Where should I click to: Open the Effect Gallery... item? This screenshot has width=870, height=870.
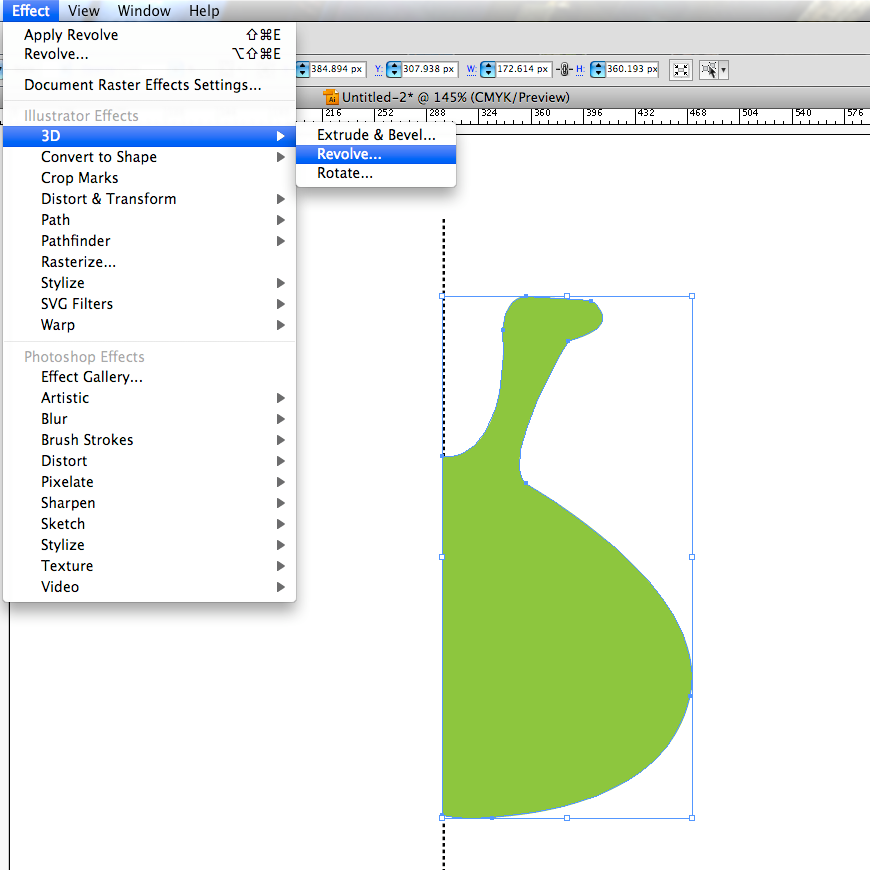(92, 377)
